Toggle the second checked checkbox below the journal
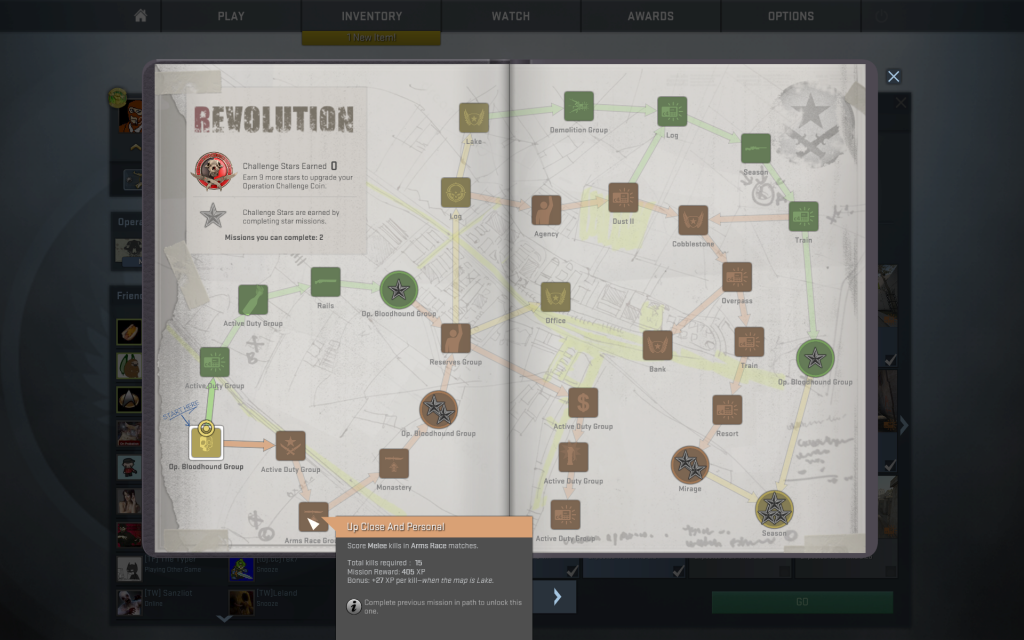Screen dimensions: 1024x640 point(678,570)
